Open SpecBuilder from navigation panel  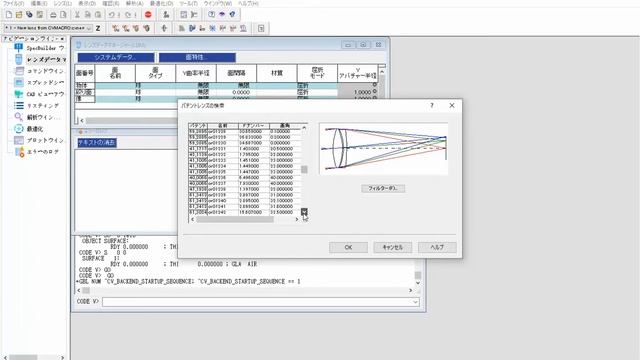(39, 48)
